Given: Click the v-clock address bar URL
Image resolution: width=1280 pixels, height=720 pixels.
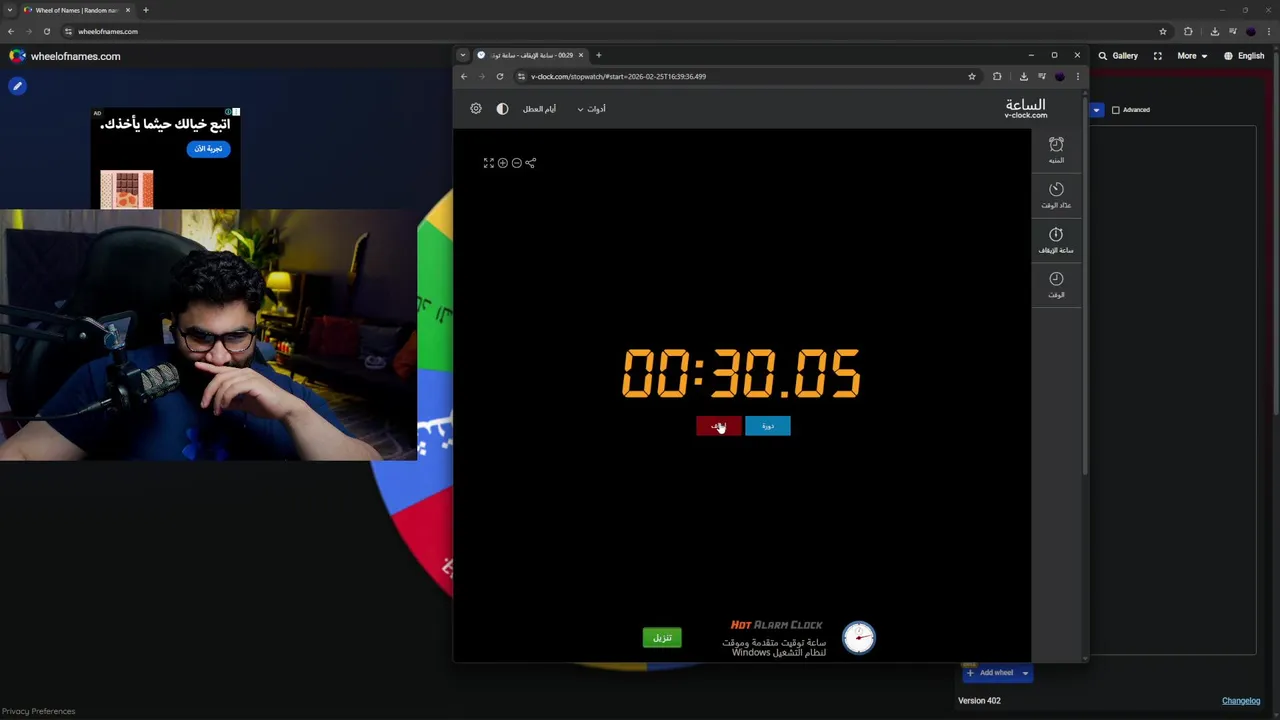Looking at the screenshot, I should tap(618, 76).
